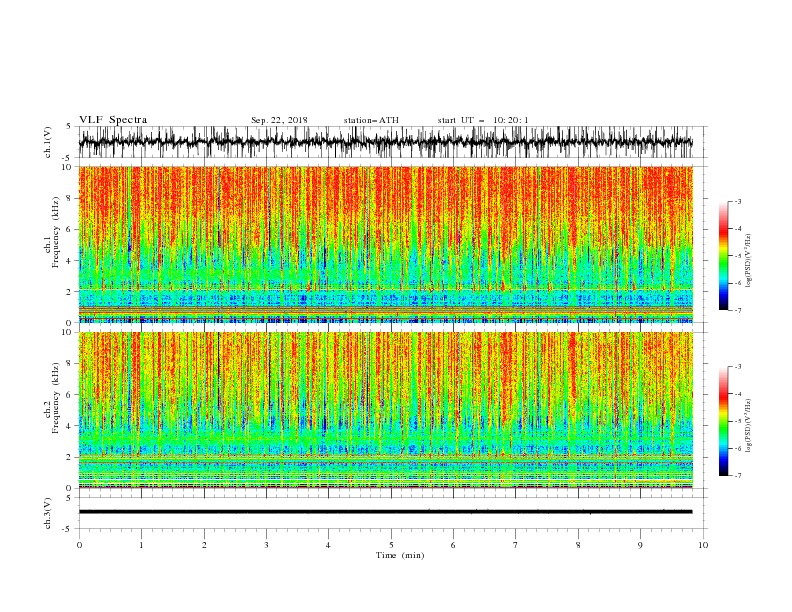Image resolution: width=792 pixels, height=612 pixels.
Task: Click the ch.1 color bar 'log(PSD)(V²/Hz)' label
Action: 748,261
